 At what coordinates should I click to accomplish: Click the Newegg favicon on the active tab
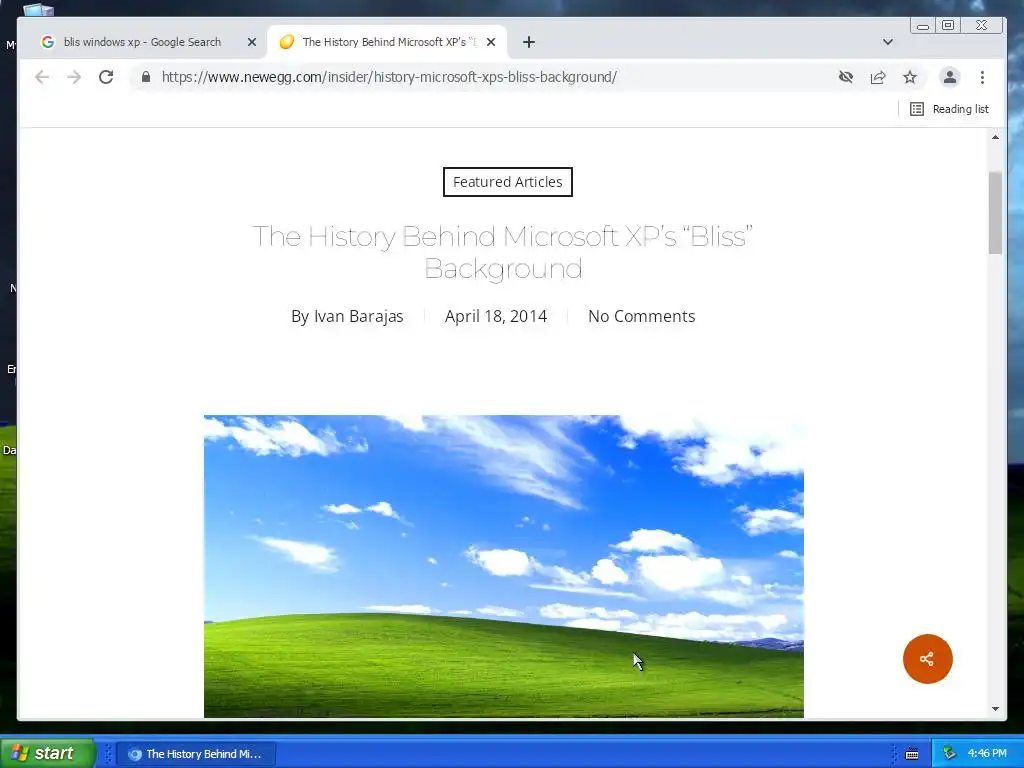pos(287,42)
